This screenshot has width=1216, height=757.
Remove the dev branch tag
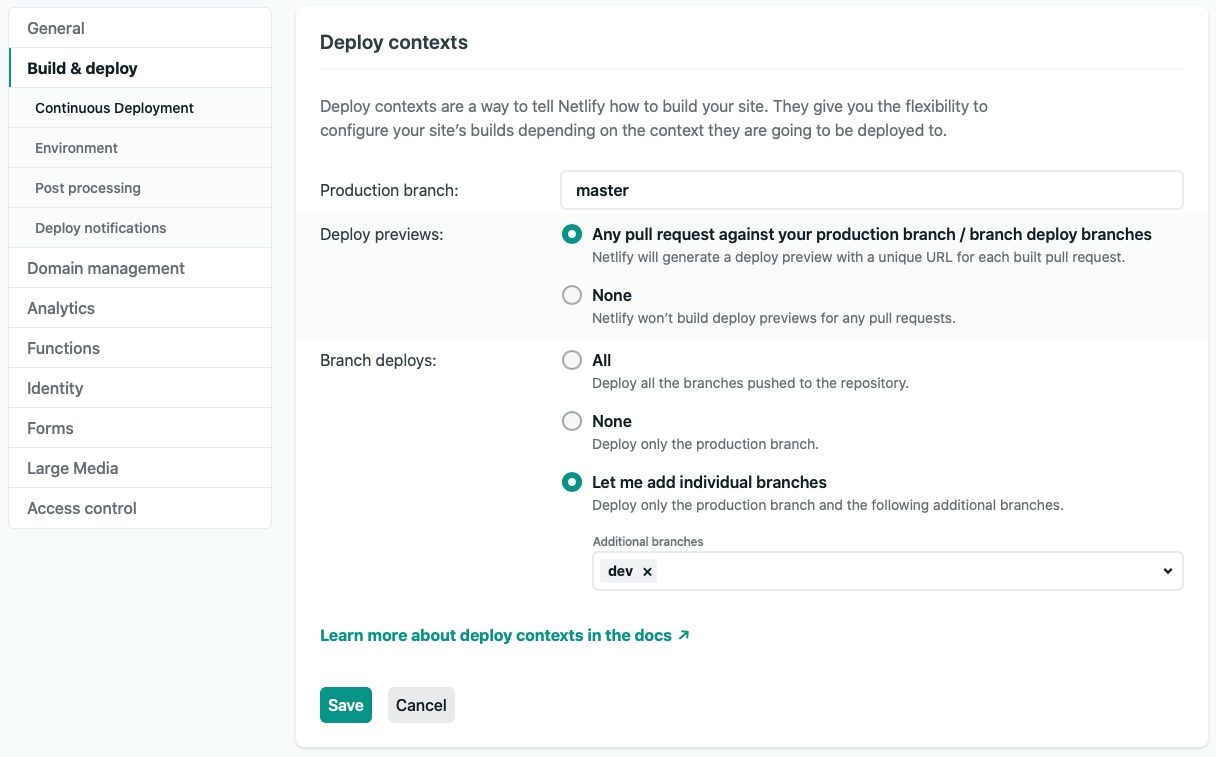point(647,572)
